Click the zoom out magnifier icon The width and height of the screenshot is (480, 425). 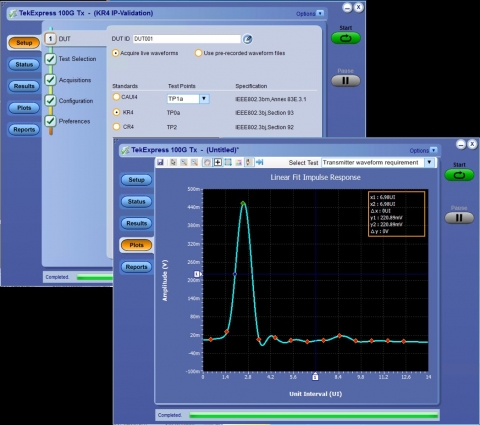[x=194, y=162]
